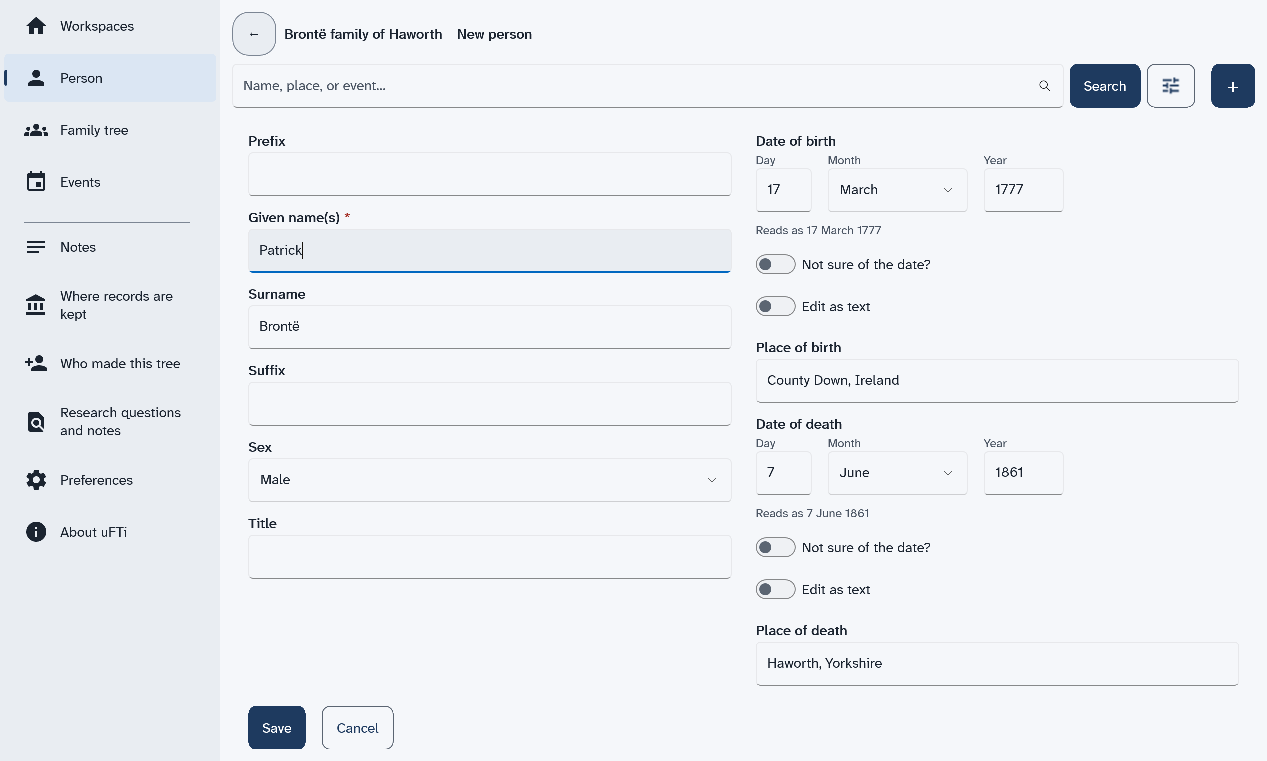Click the records repository building icon
This screenshot has height=761, width=1267.
tap(36, 305)
